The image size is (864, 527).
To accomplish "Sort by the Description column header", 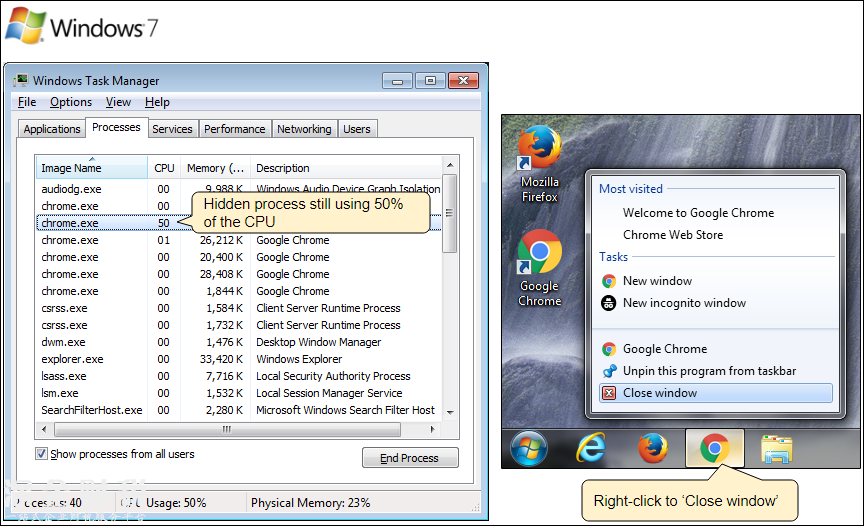I will tap(346, 168).
